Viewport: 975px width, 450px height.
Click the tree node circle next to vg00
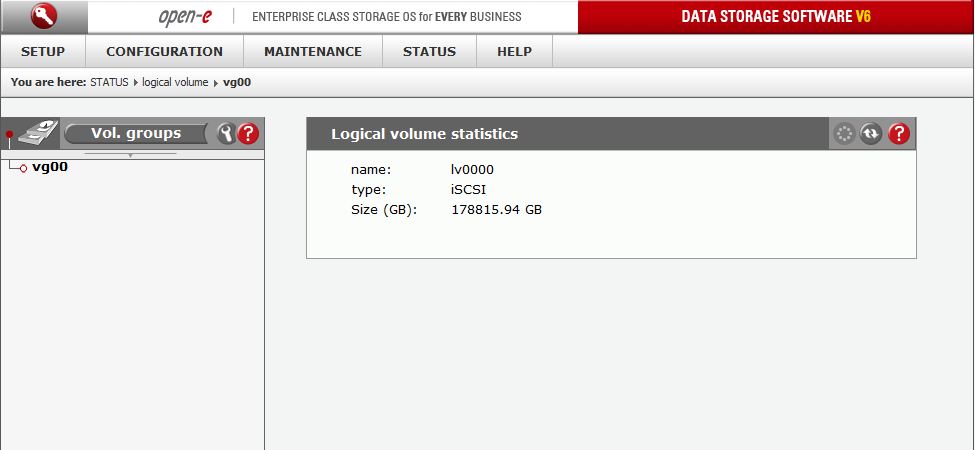[x=23, y=168]
